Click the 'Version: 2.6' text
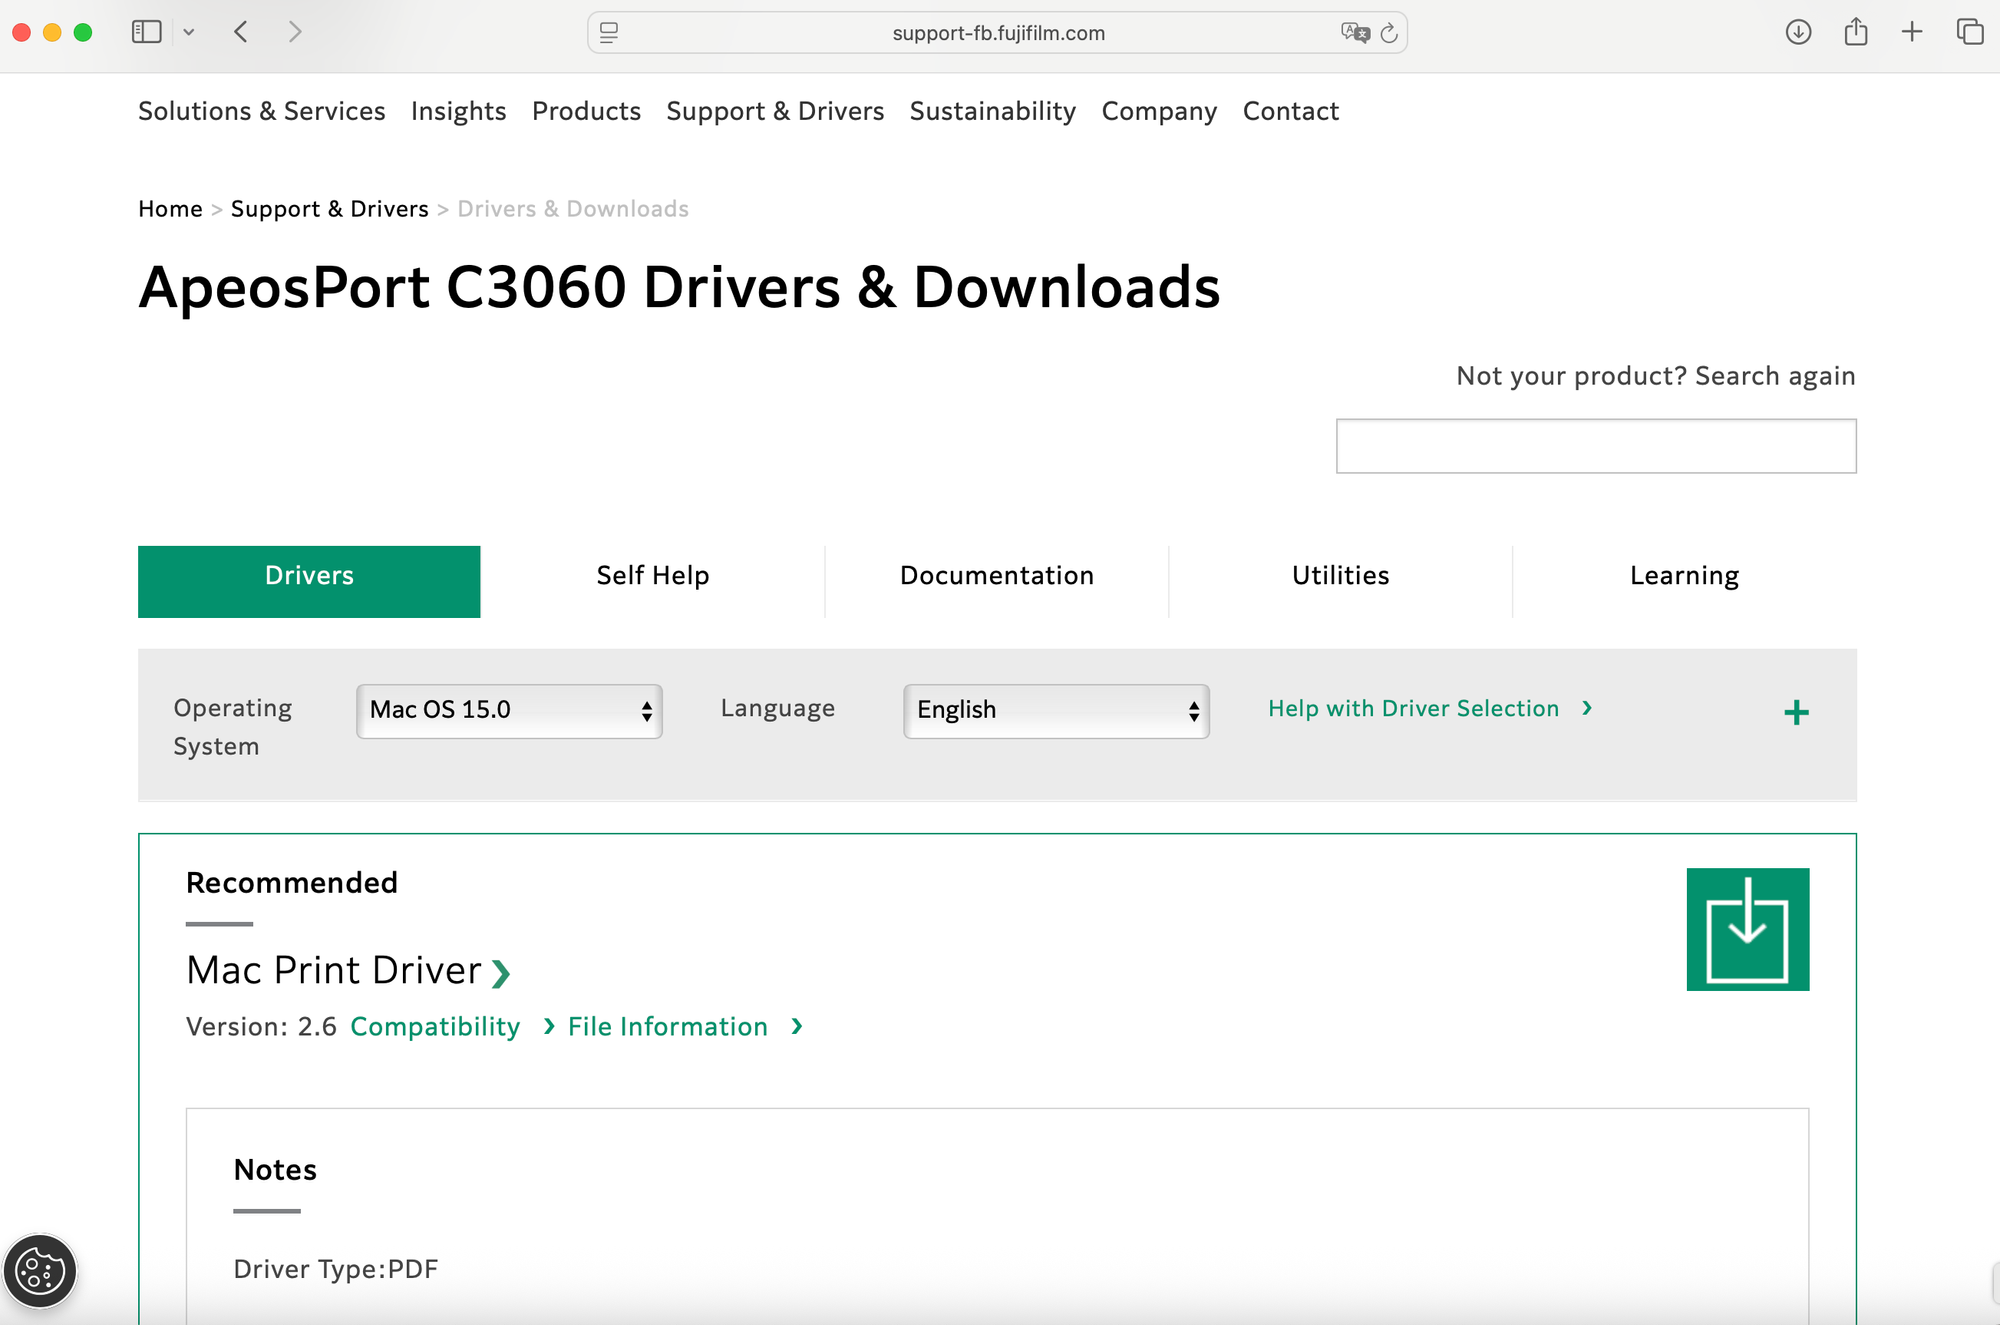Viewport: 2000px width, 1325px height. click(x=261, y=1027)
